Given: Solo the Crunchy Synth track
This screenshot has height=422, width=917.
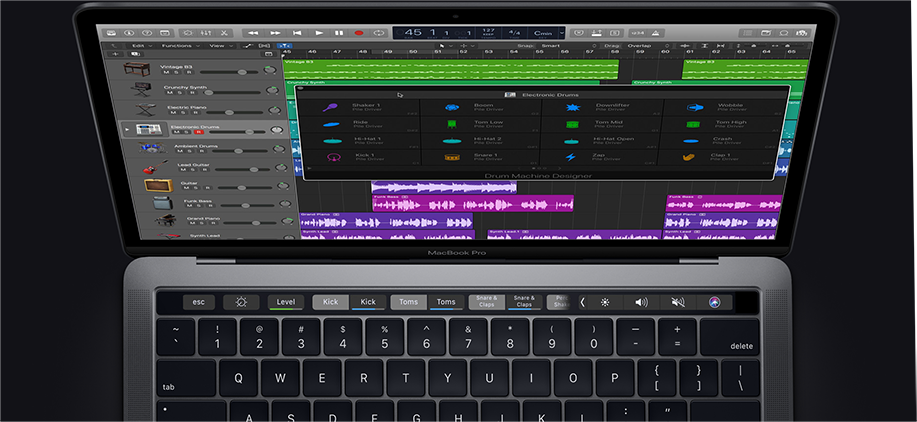Looking at the screenshot, I should tap(178, 93).
